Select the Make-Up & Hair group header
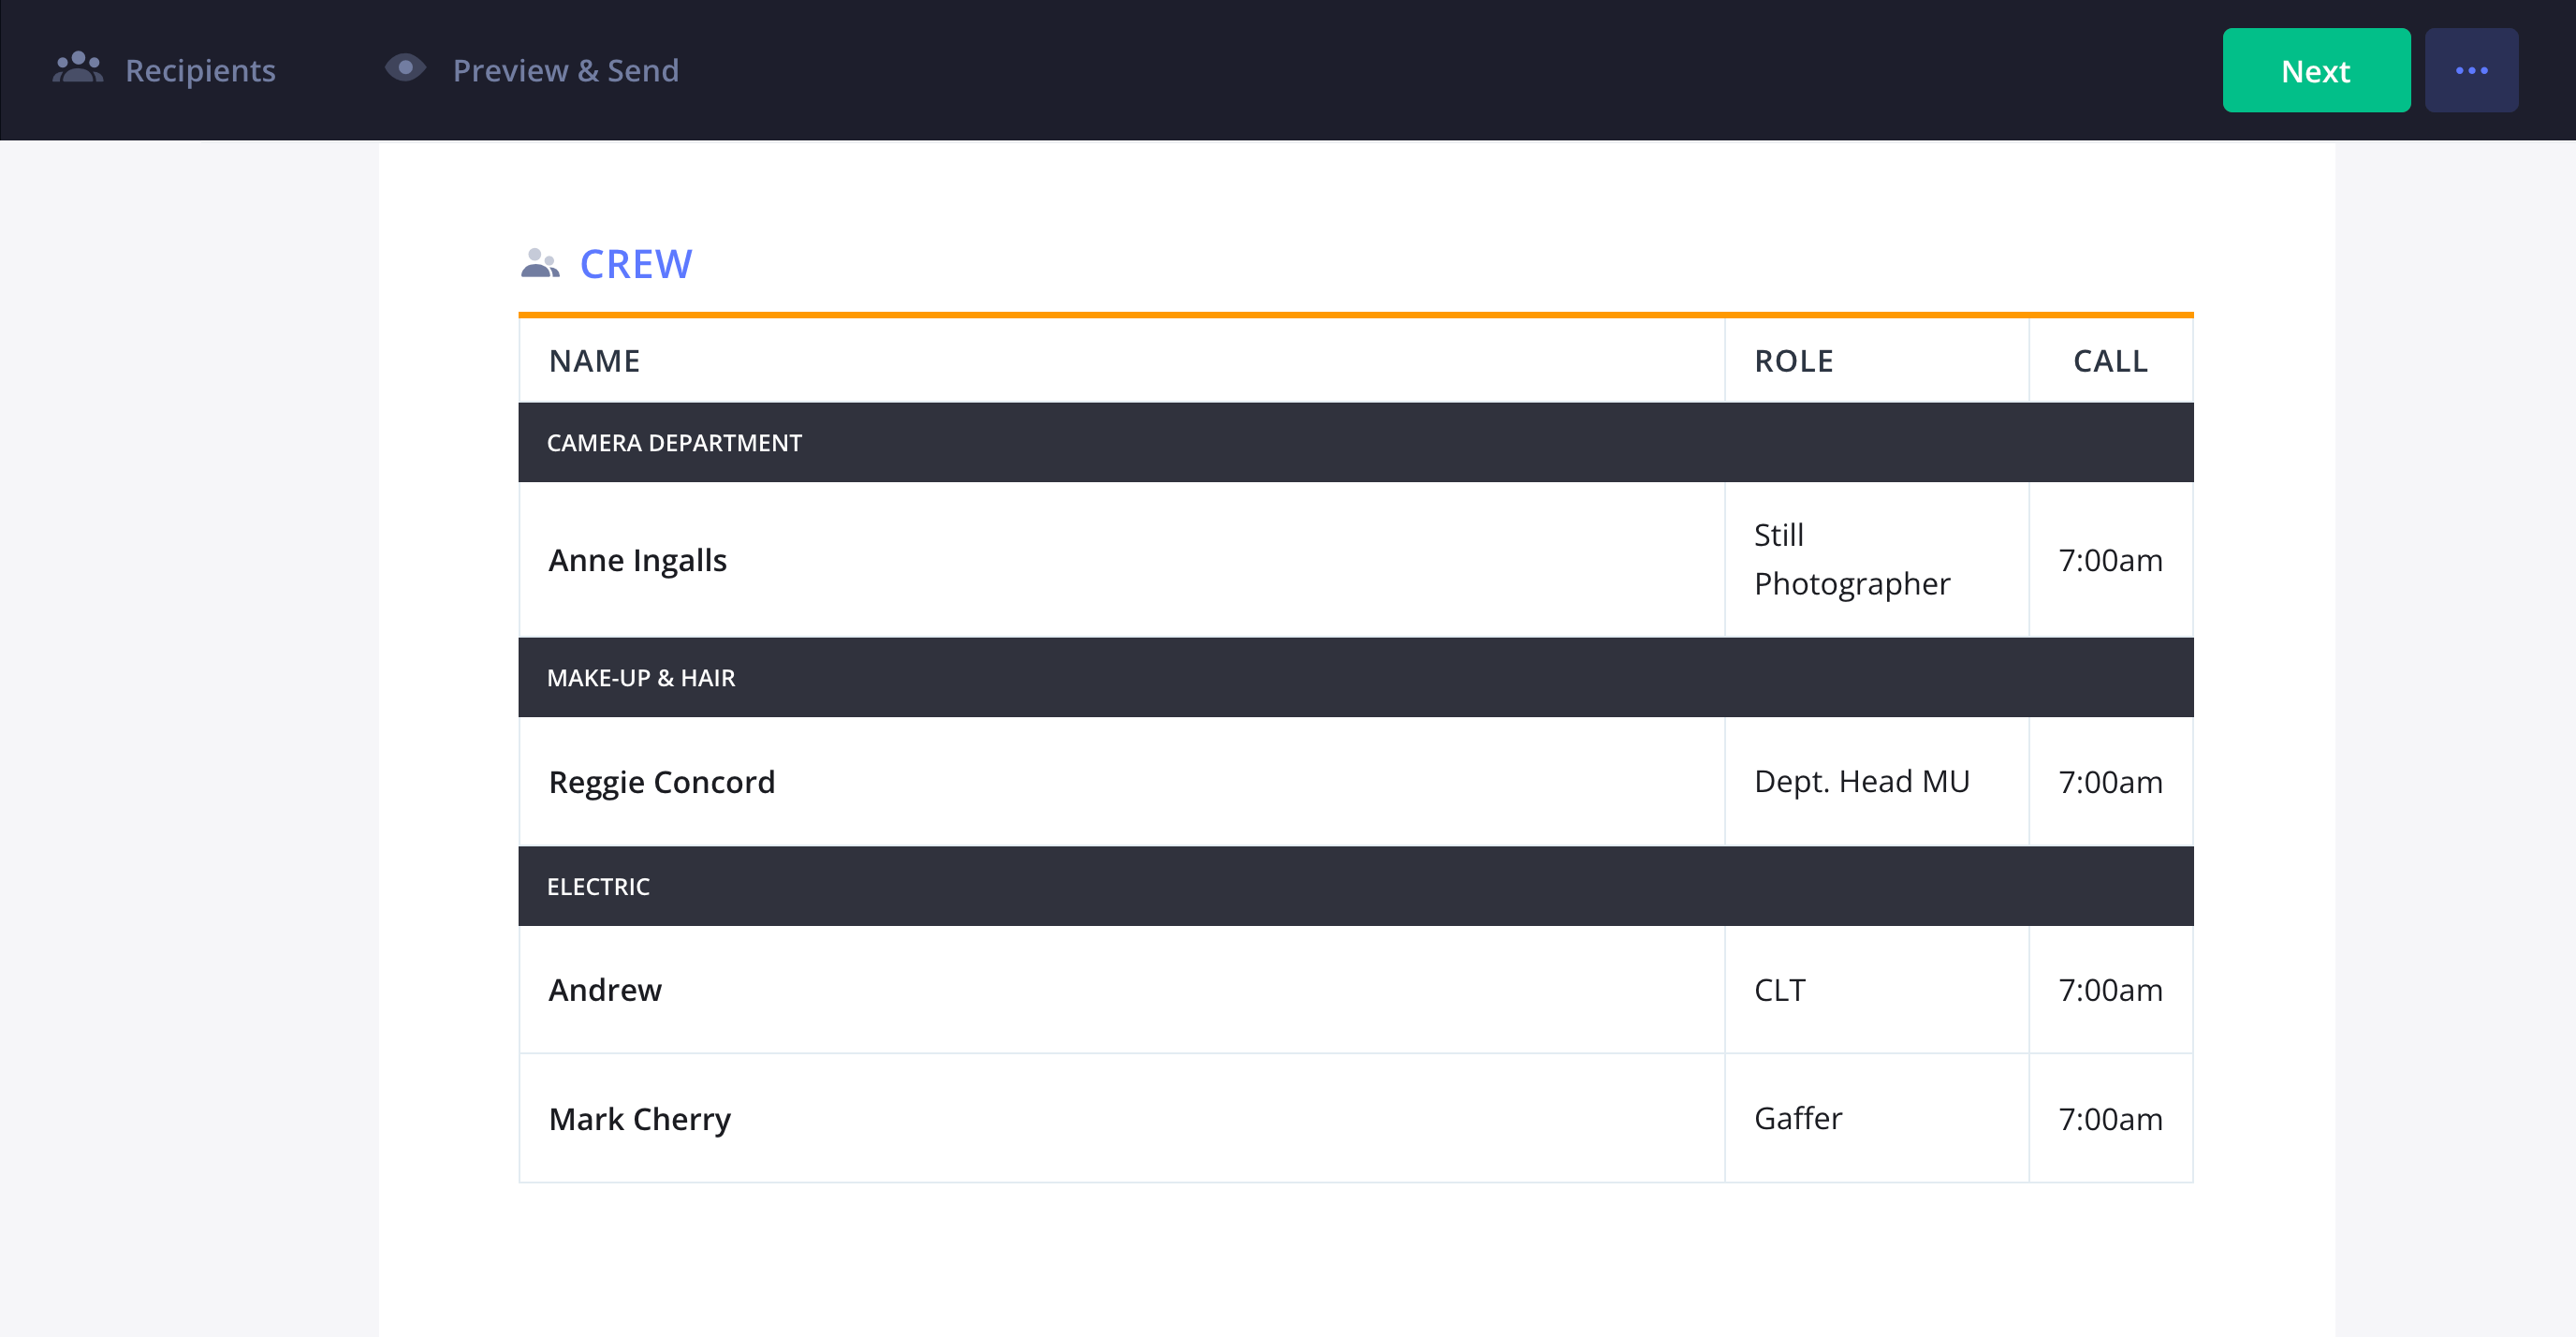This screenshot has height=1337, width=2576. 1355,678
